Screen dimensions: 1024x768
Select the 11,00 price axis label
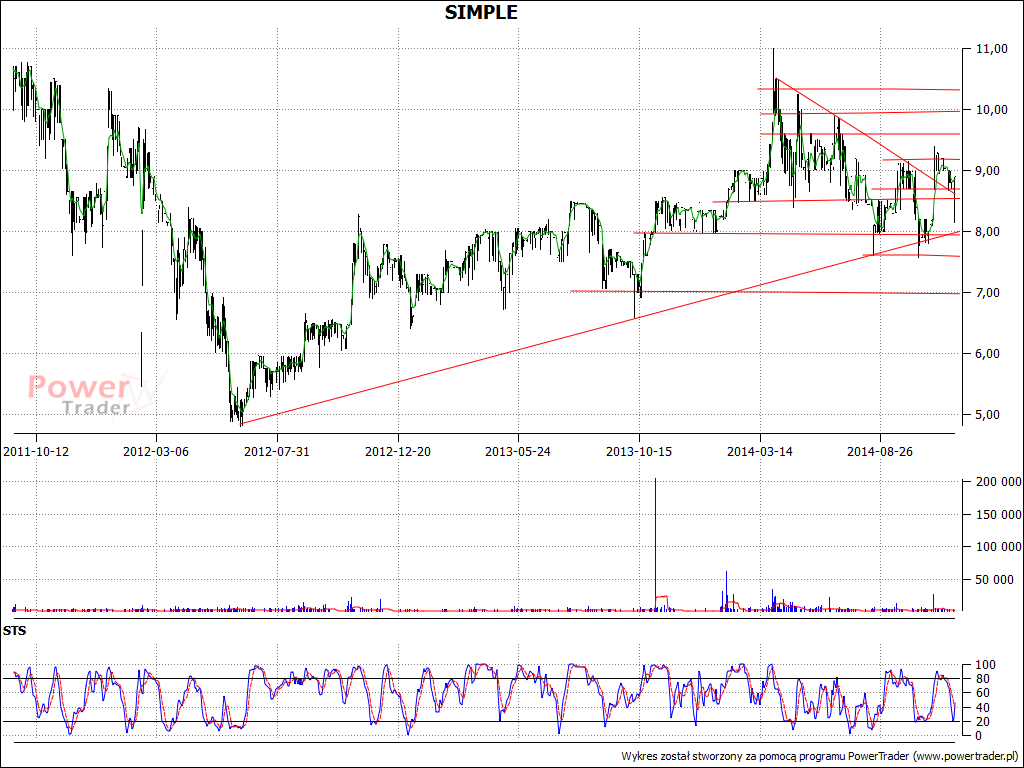pyautogui.click(x=991, y=49)
